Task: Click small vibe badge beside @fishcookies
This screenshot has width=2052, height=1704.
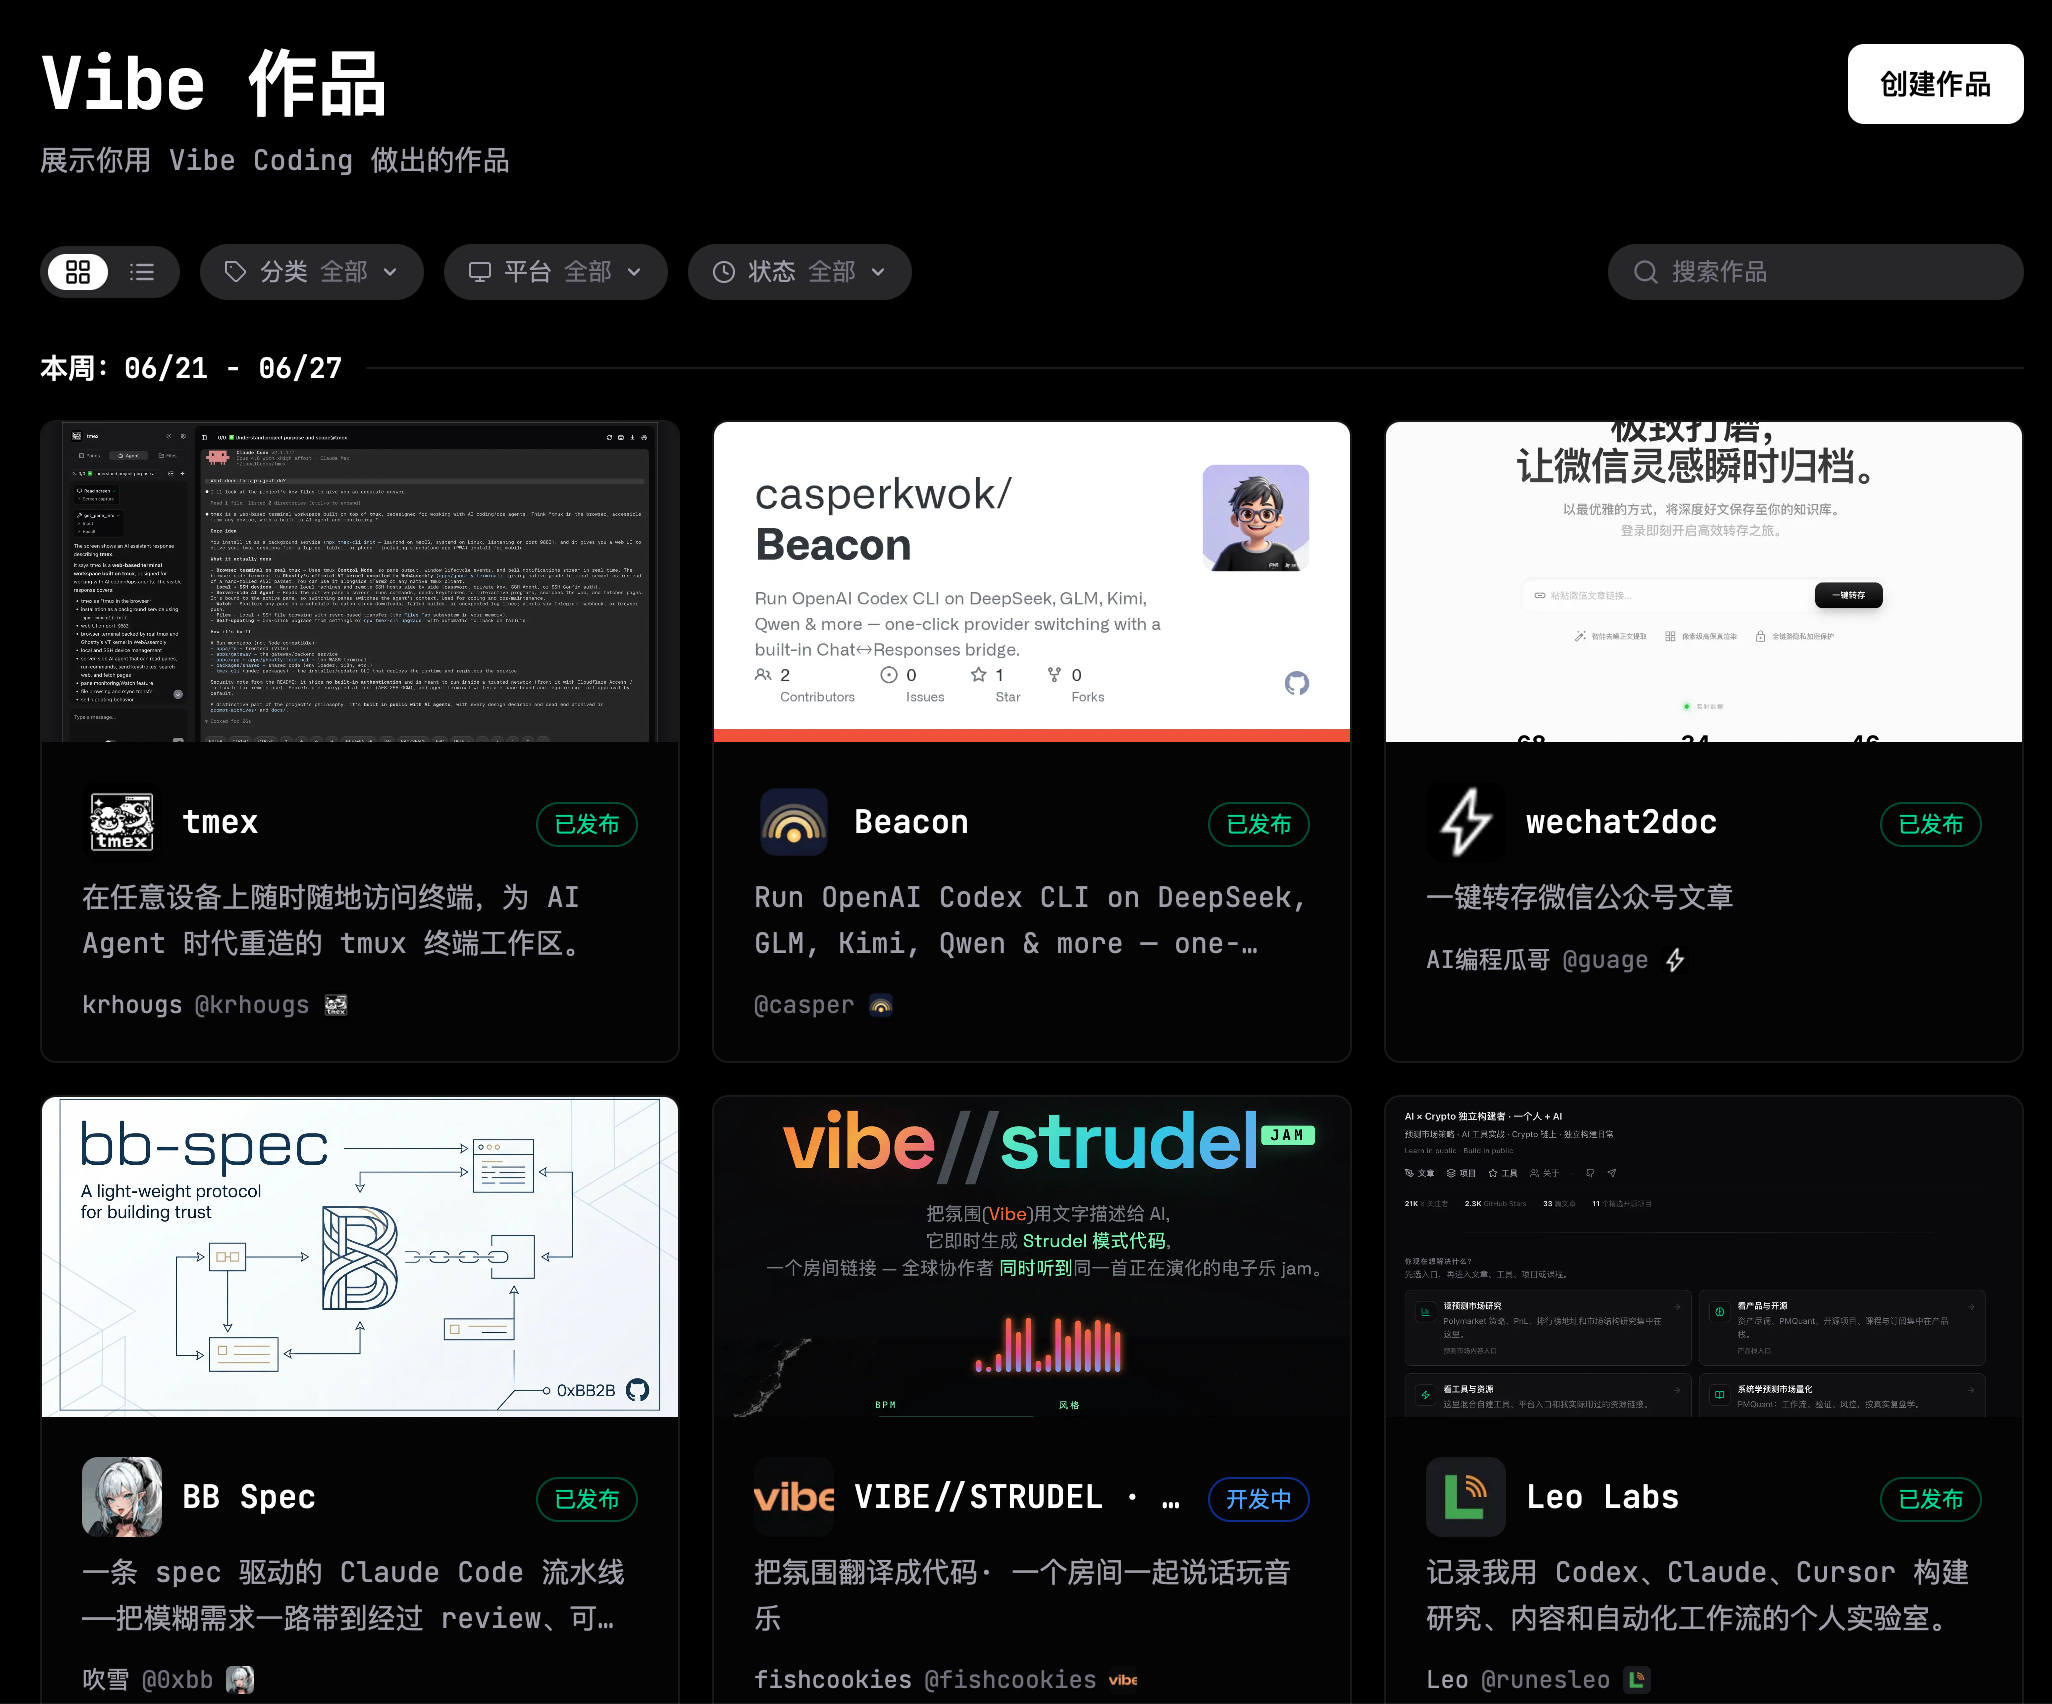Action: [1123, 1680]
